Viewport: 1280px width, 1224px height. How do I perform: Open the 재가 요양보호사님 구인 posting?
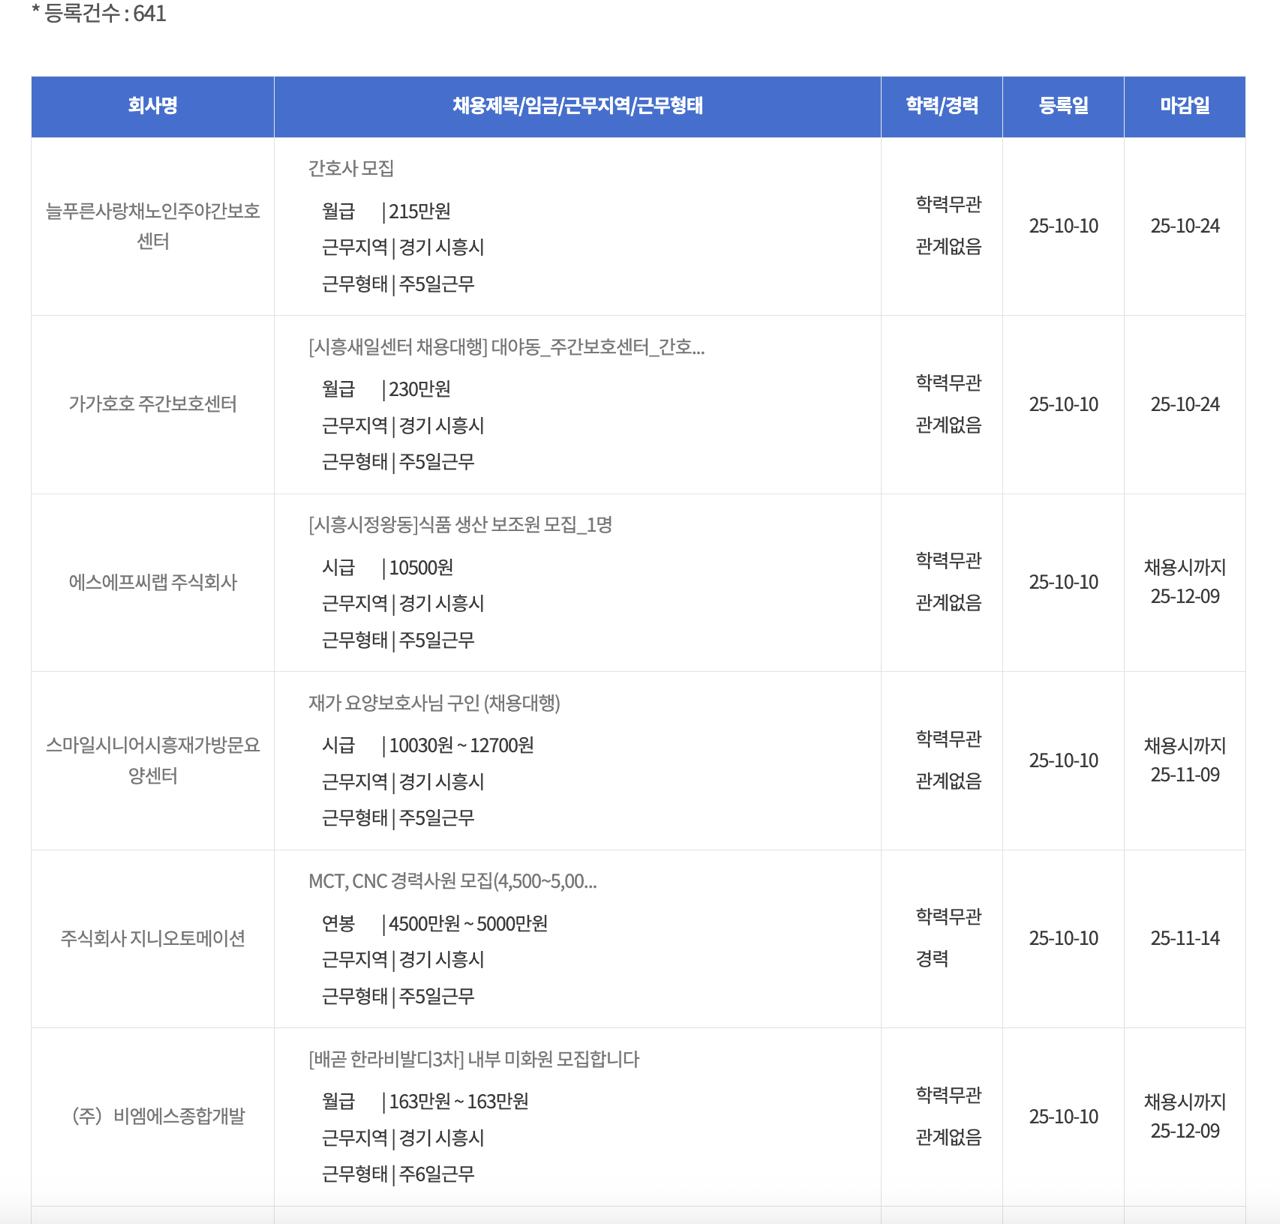tap(434, 703)
